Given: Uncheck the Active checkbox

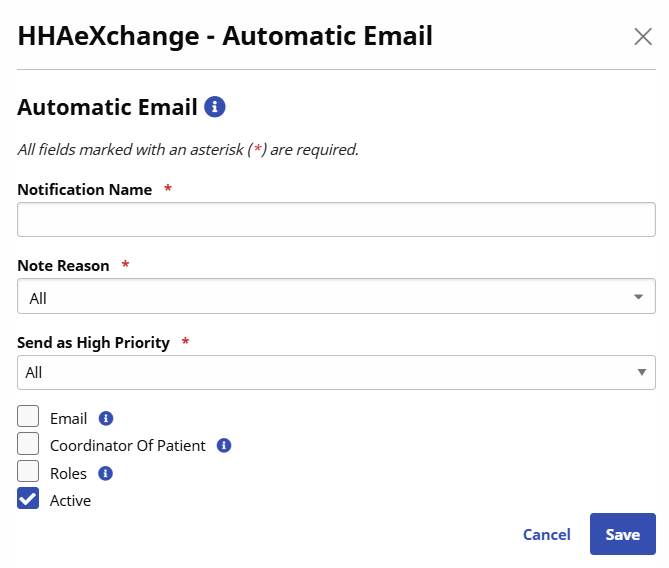Looking at the screenshot, I should click(x=28, y=498).
